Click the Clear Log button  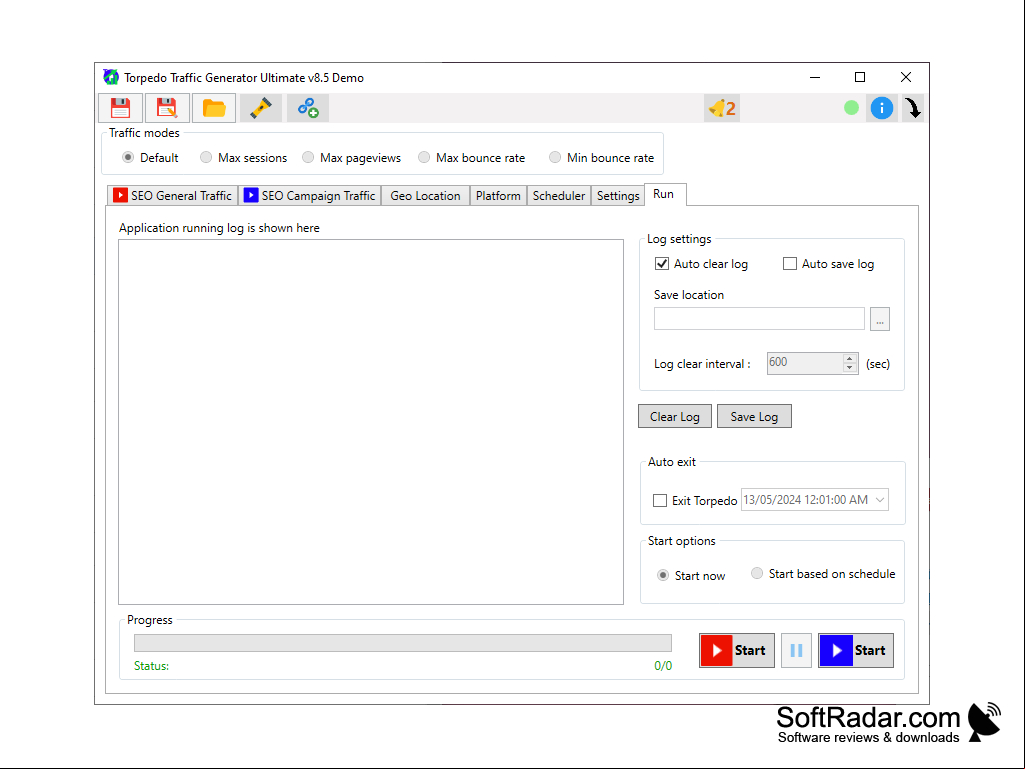[675, 417]
